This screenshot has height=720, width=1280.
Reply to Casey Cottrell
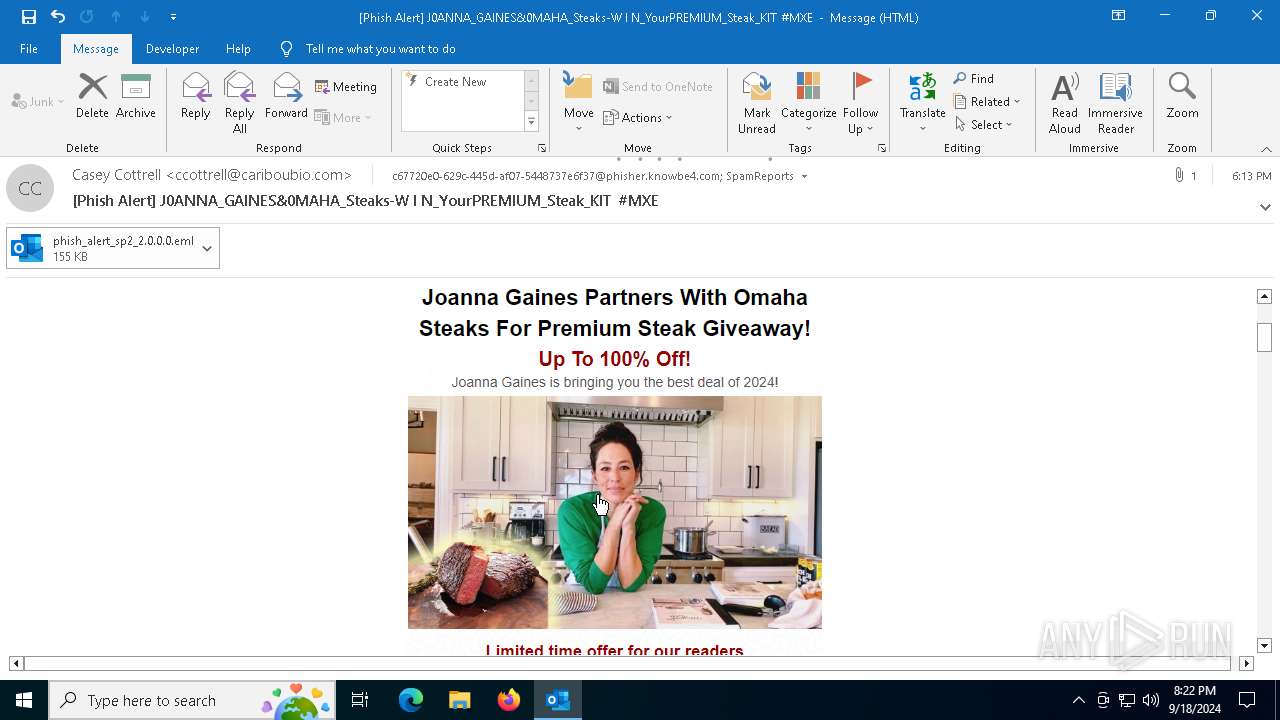point(196,97)
